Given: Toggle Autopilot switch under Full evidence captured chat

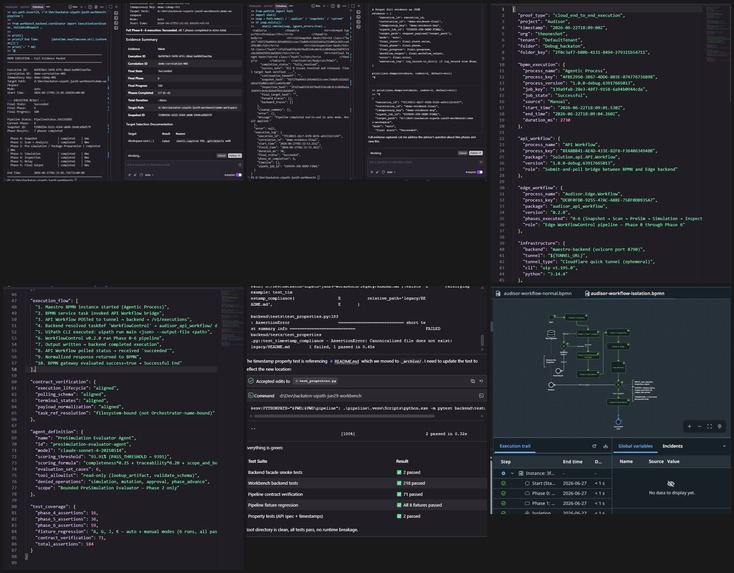Looking at the screenshot, I should 480,172.
